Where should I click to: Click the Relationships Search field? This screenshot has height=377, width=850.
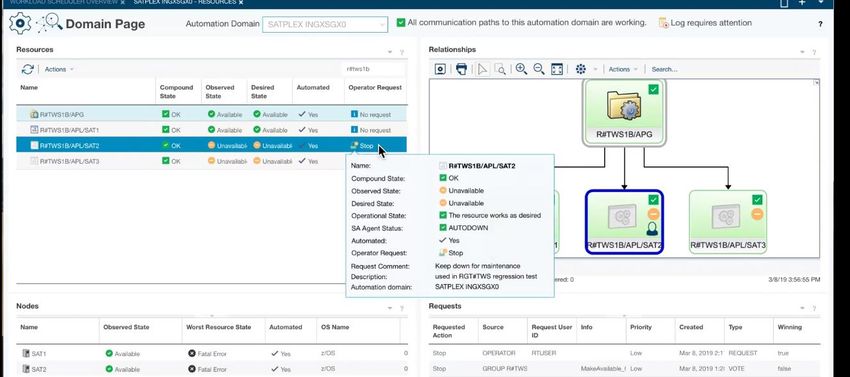coord(665,69)
